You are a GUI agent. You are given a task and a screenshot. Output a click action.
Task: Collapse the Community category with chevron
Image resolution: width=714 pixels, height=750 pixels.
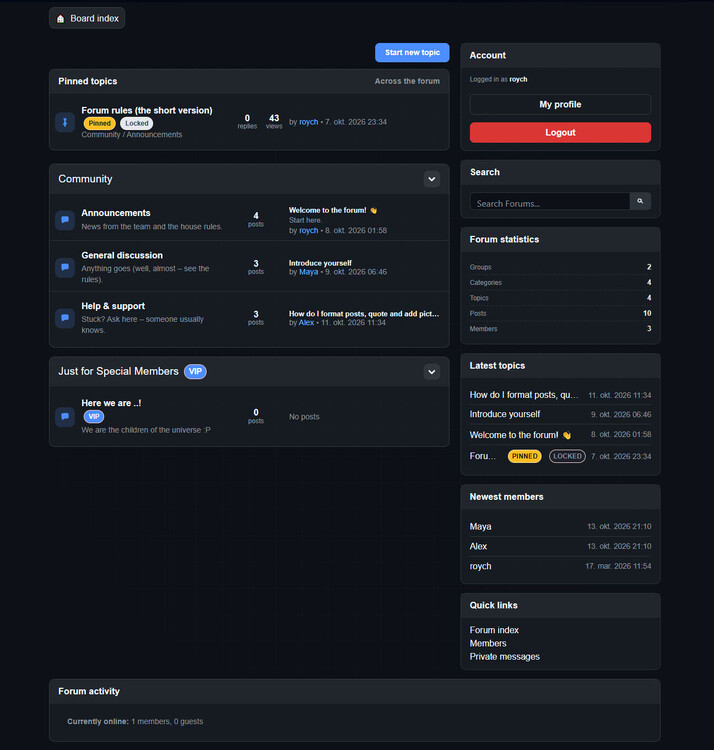[x=431, y=179]
